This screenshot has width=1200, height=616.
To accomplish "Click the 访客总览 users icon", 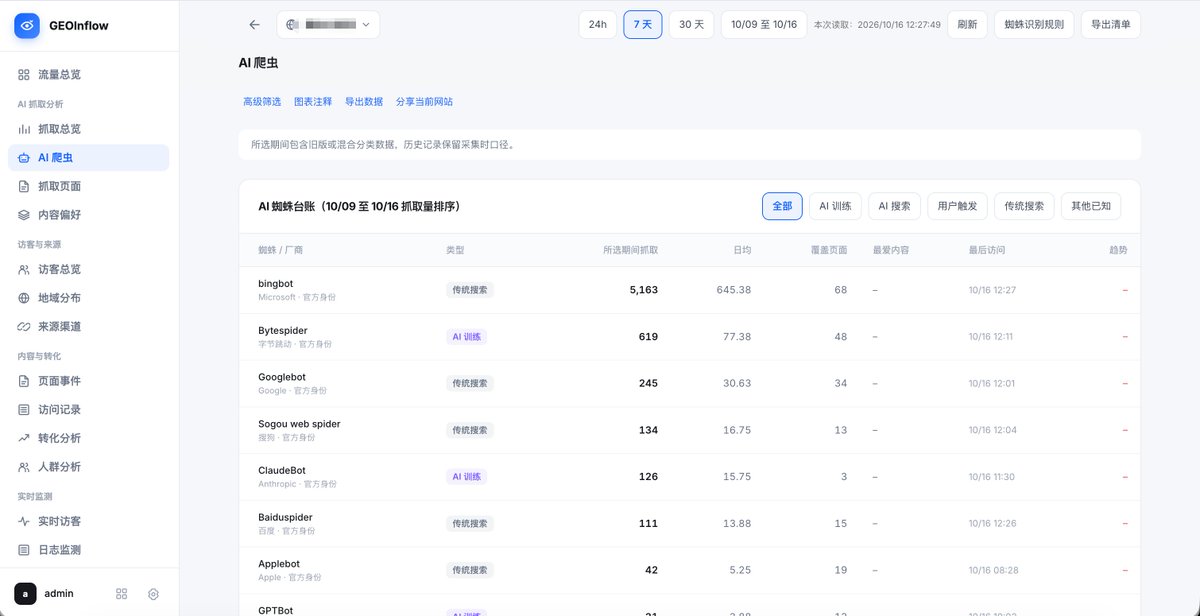I will point(24,270).
